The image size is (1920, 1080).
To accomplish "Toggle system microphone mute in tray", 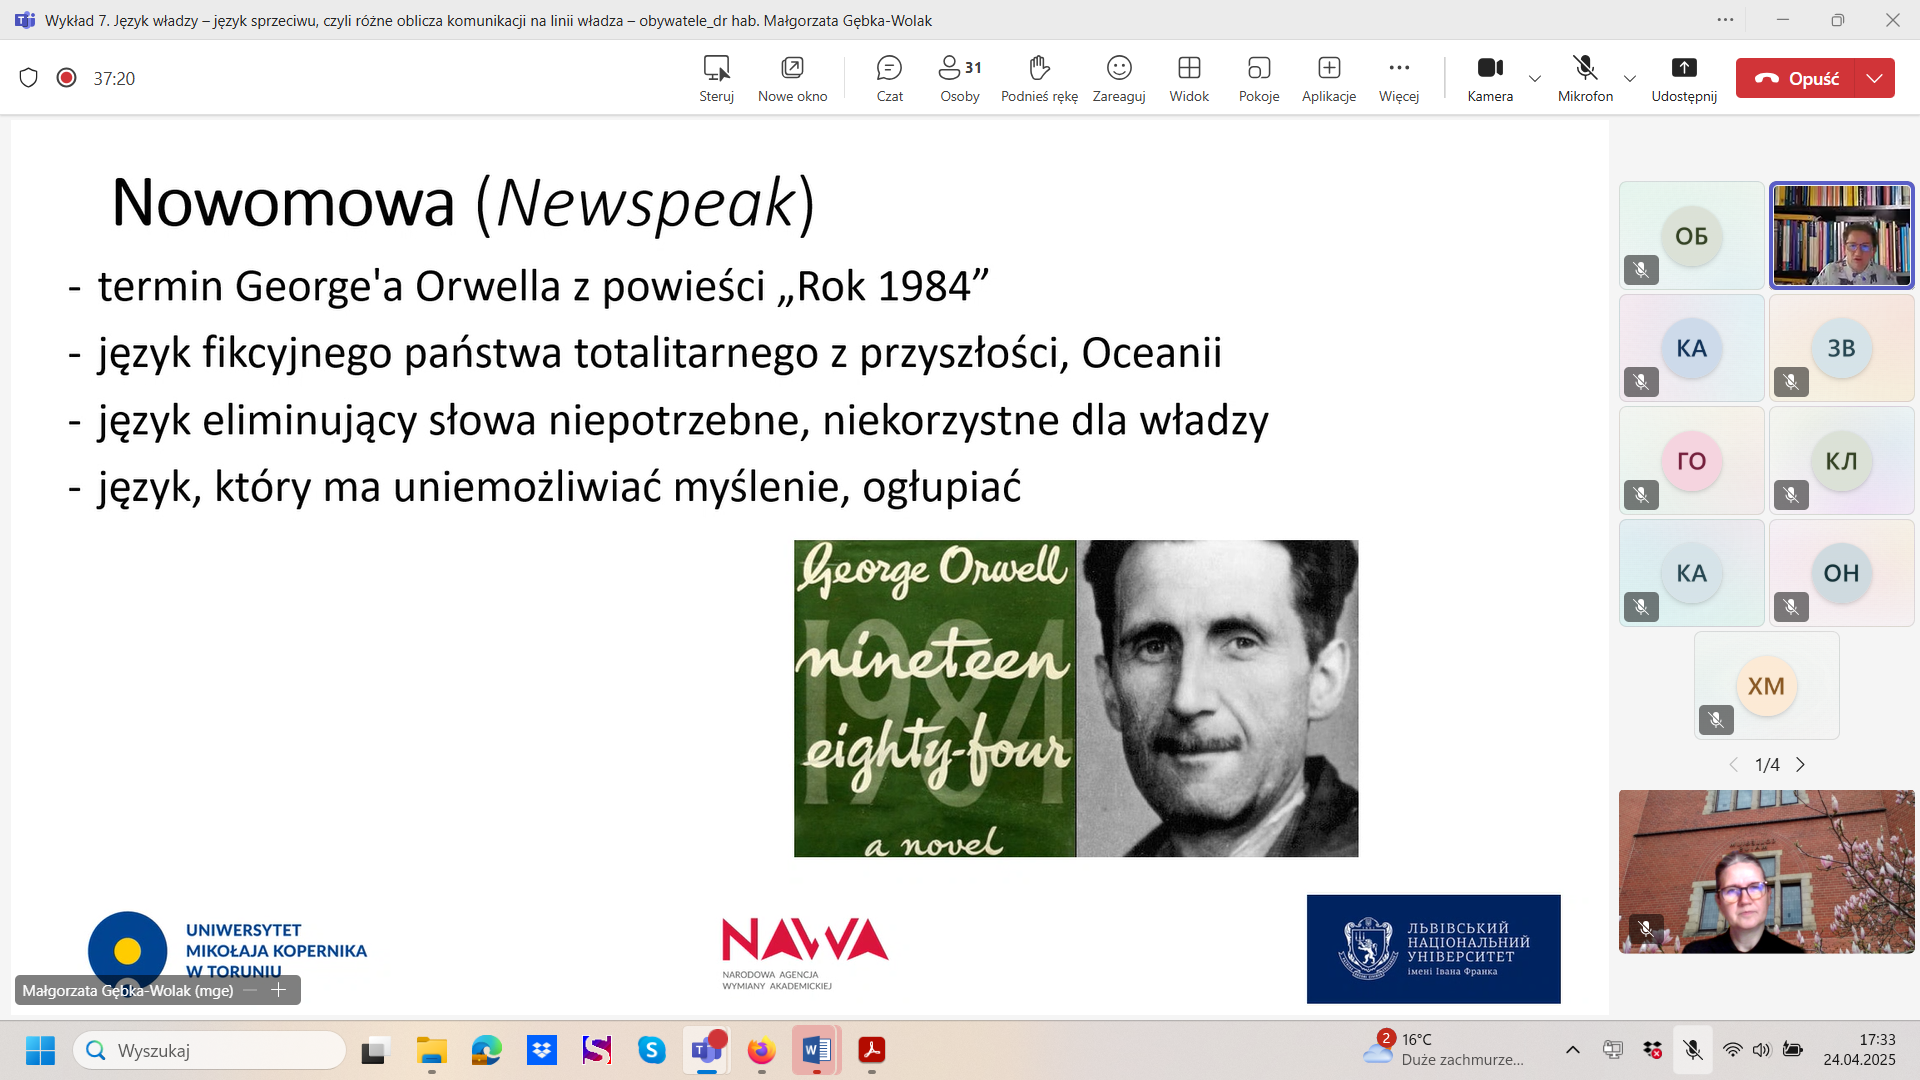I will 1692,1050.
